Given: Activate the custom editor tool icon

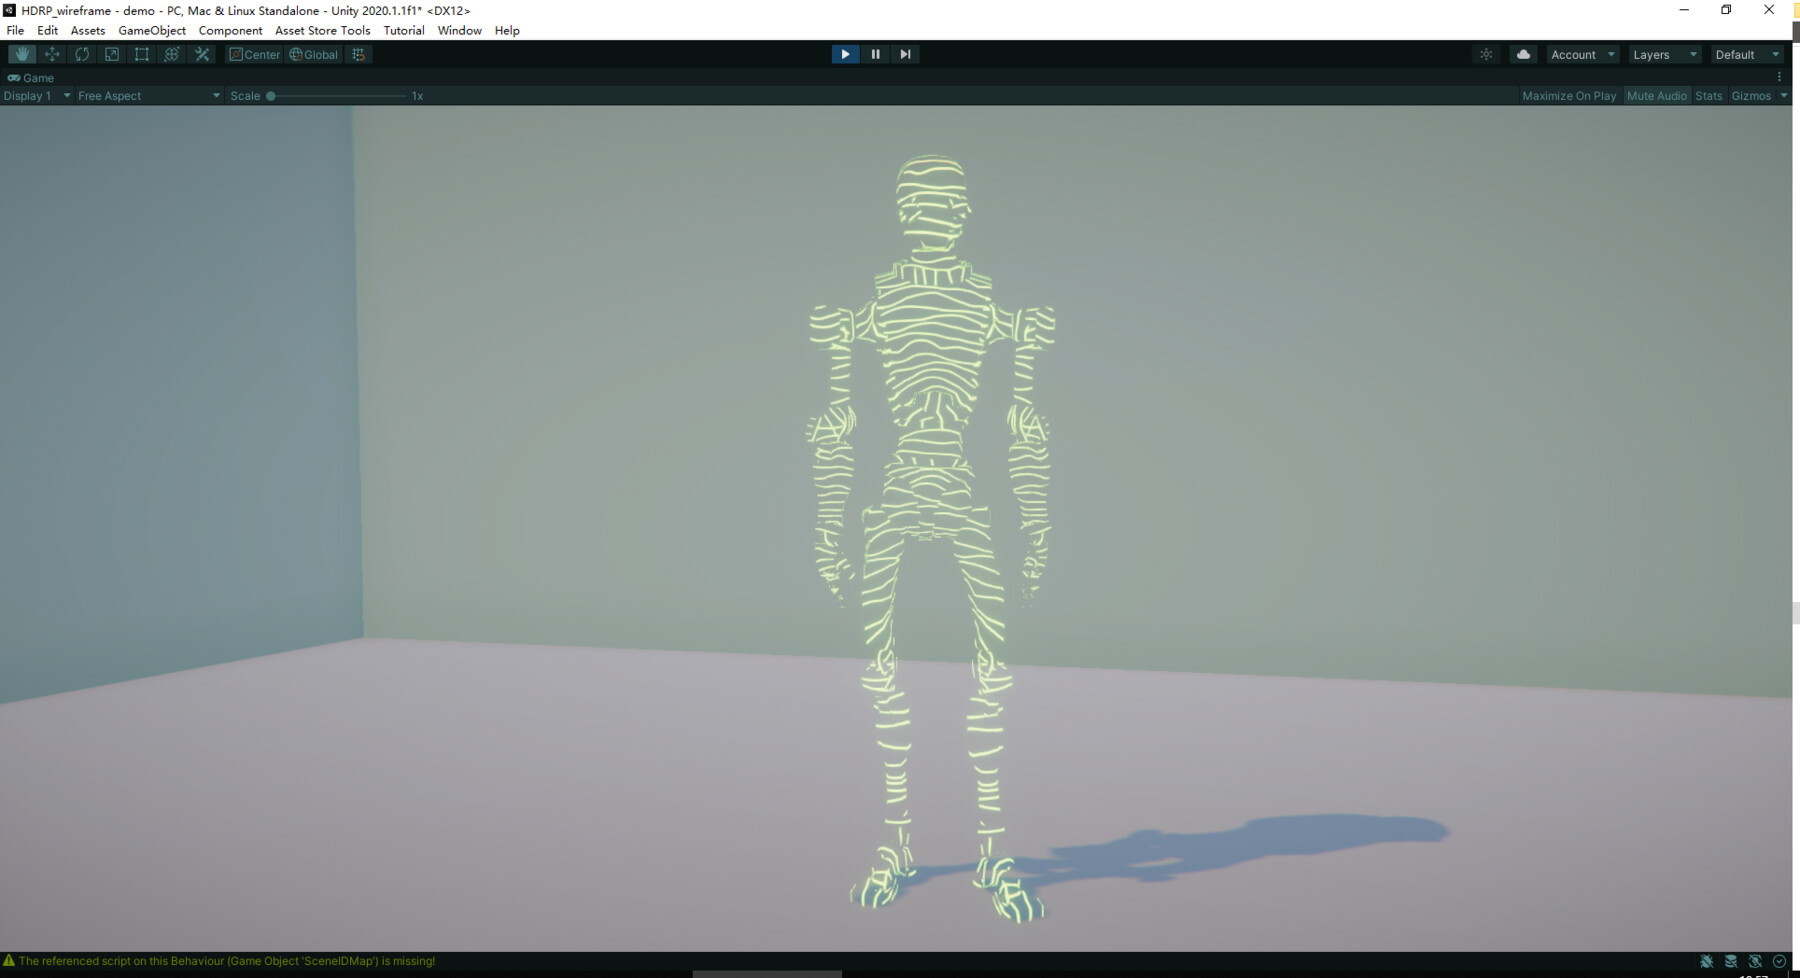Looking at the screenshot, I should point(201,54).
